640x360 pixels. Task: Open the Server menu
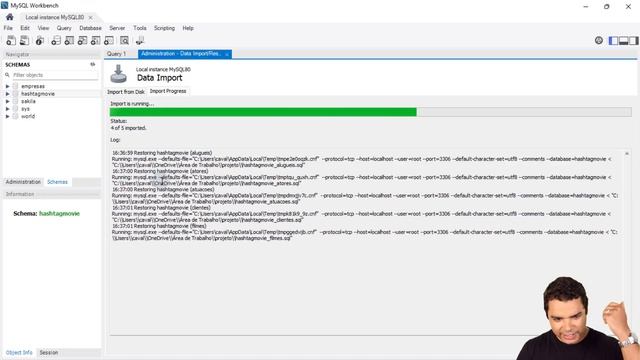coord(117,28)
